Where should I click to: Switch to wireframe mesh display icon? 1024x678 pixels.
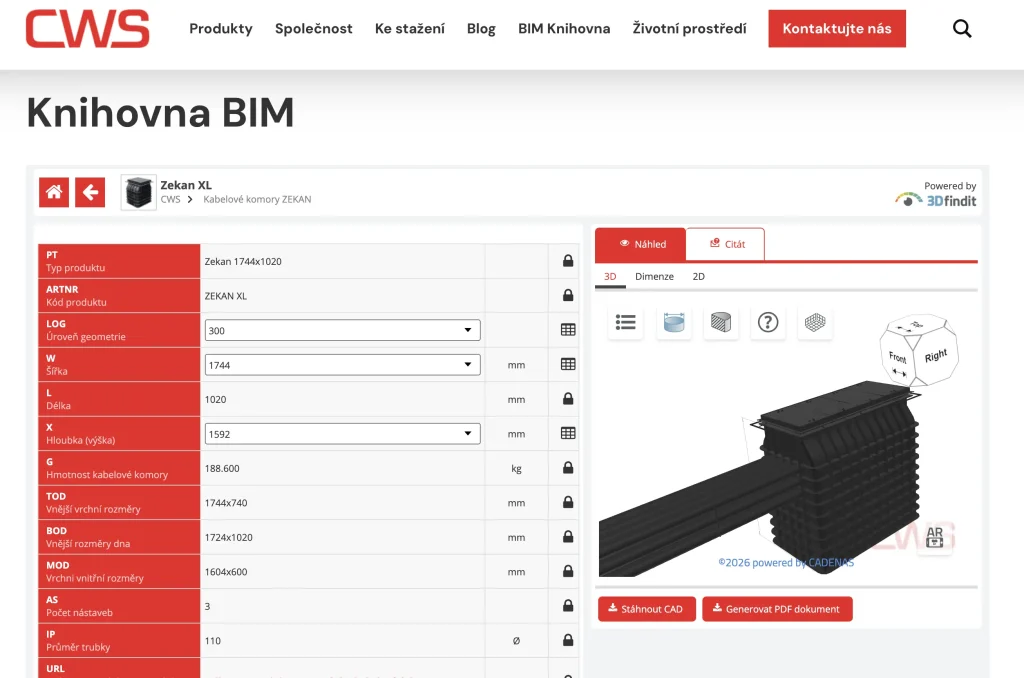point(815,322)
